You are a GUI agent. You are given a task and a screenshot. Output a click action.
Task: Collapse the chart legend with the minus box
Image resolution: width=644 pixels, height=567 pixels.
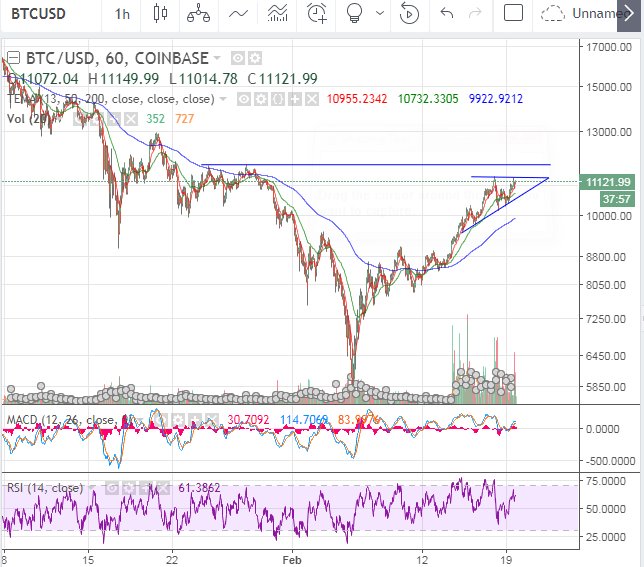coord(14,57)
